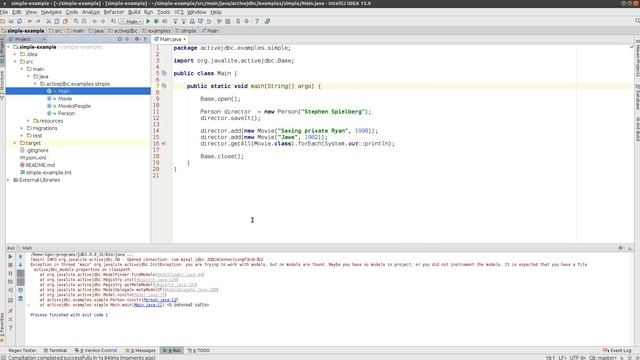
Task: Click the Close red X in Run panel
Action: pyautogui.click(x=11, y=319)
